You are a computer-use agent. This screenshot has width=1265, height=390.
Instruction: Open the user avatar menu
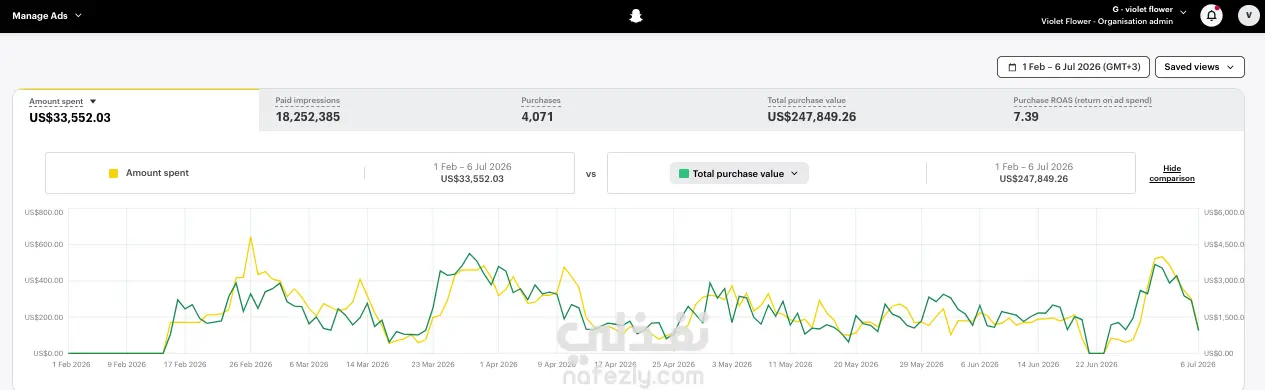(1248, 15)
